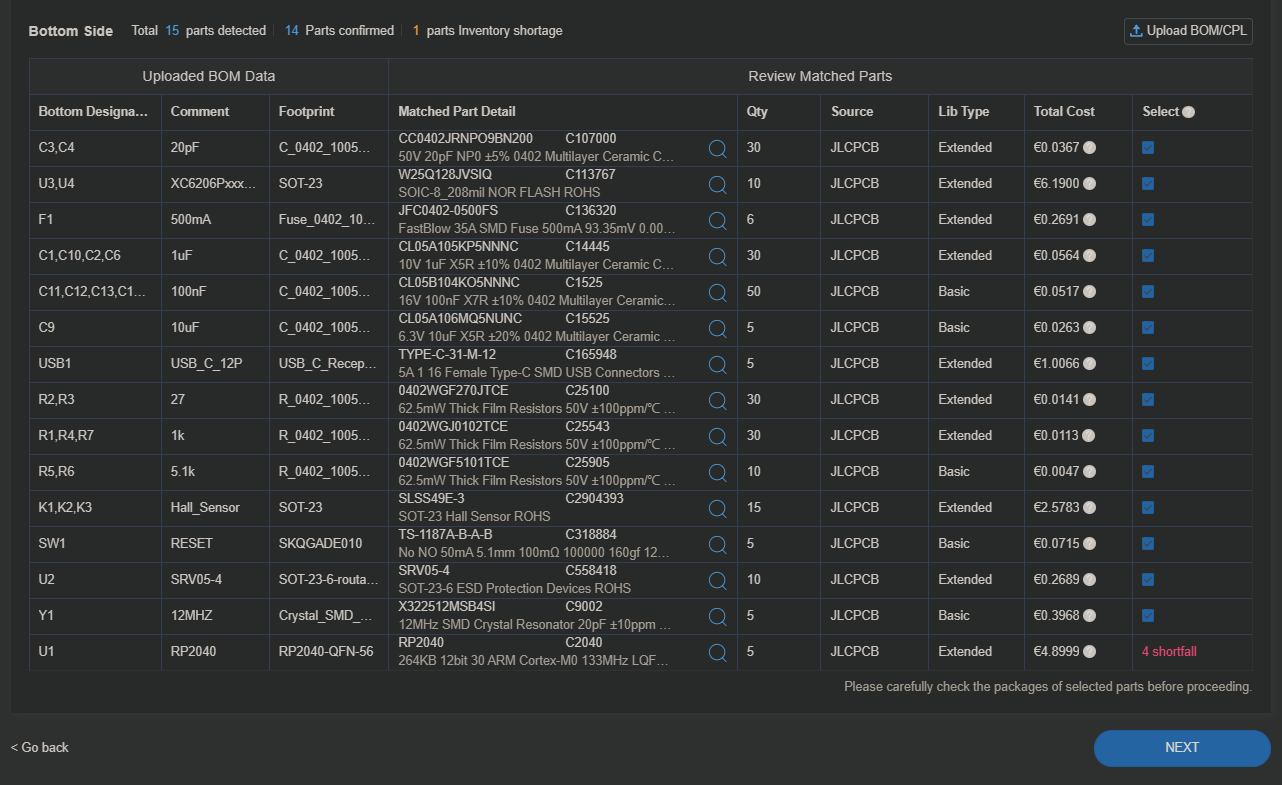Click the 14 Parts confirmed summary
1282x785 pixels.
pos(339,31)
